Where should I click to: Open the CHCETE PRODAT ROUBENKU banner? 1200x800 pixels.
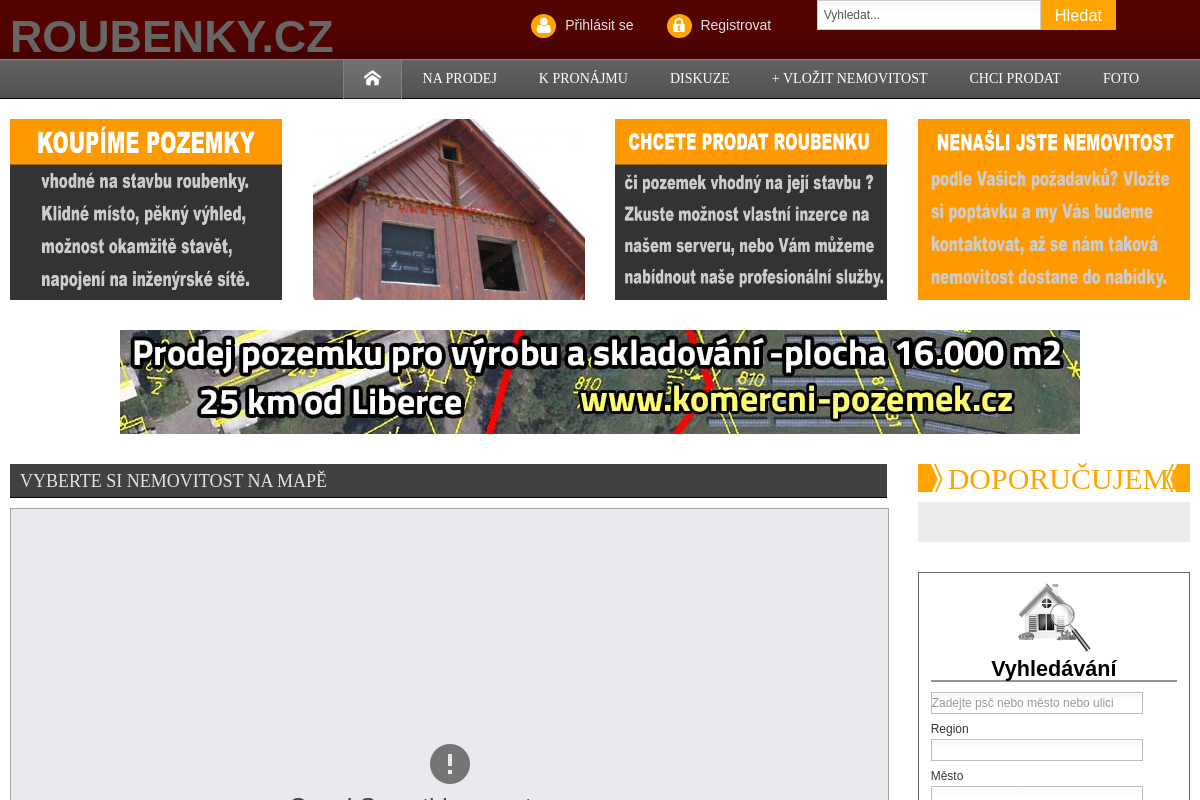tap(751, 209)
